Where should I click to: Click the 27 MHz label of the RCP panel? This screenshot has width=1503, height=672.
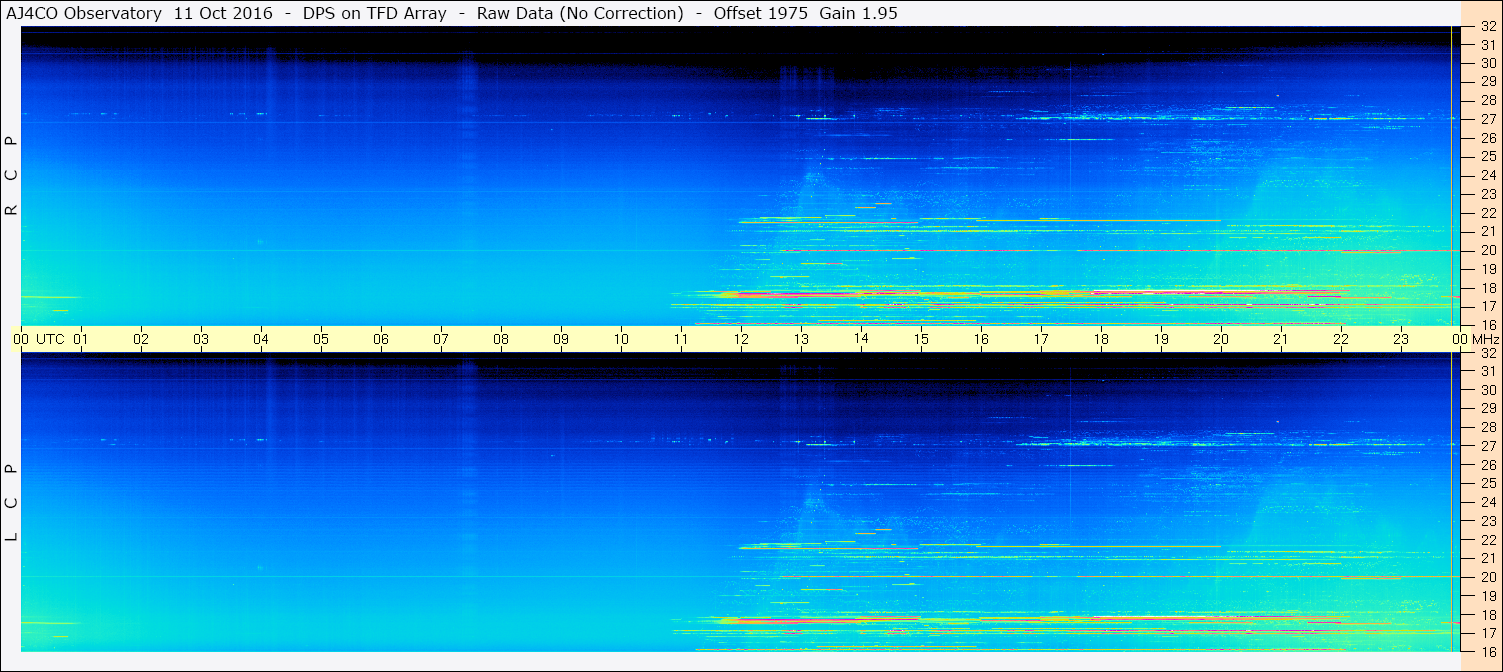(1488, 119)
